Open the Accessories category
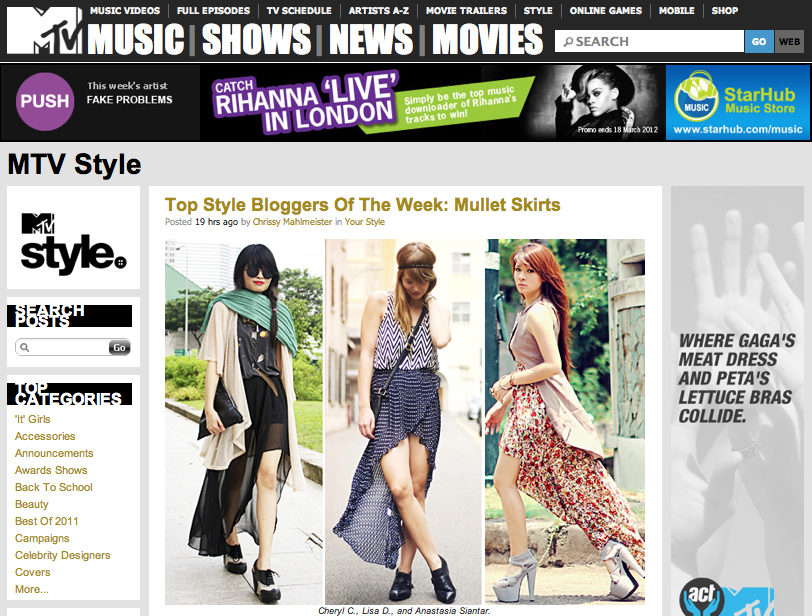Screen dimensions: 812x616 (x=45, y=436)
